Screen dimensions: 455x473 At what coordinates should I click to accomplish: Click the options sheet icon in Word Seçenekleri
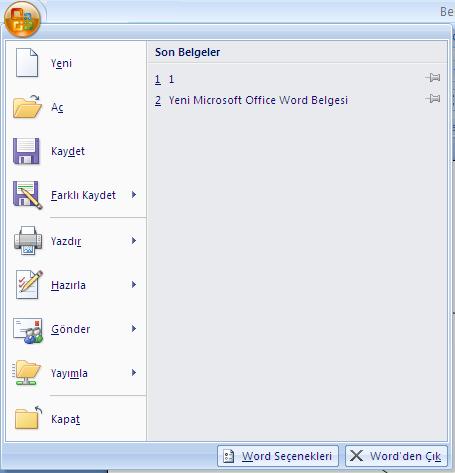229,456
